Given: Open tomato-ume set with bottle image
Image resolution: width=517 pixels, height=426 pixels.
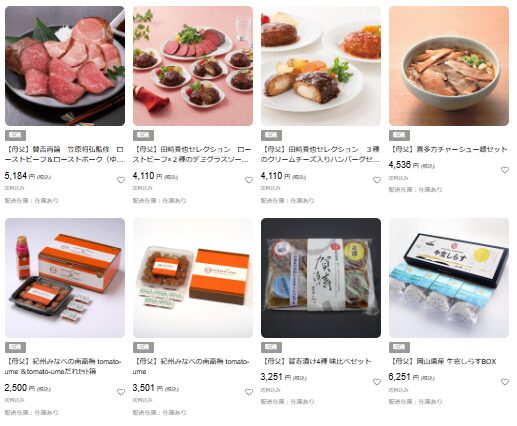Looking at the screenshot, I should click(x=65, y=278).
